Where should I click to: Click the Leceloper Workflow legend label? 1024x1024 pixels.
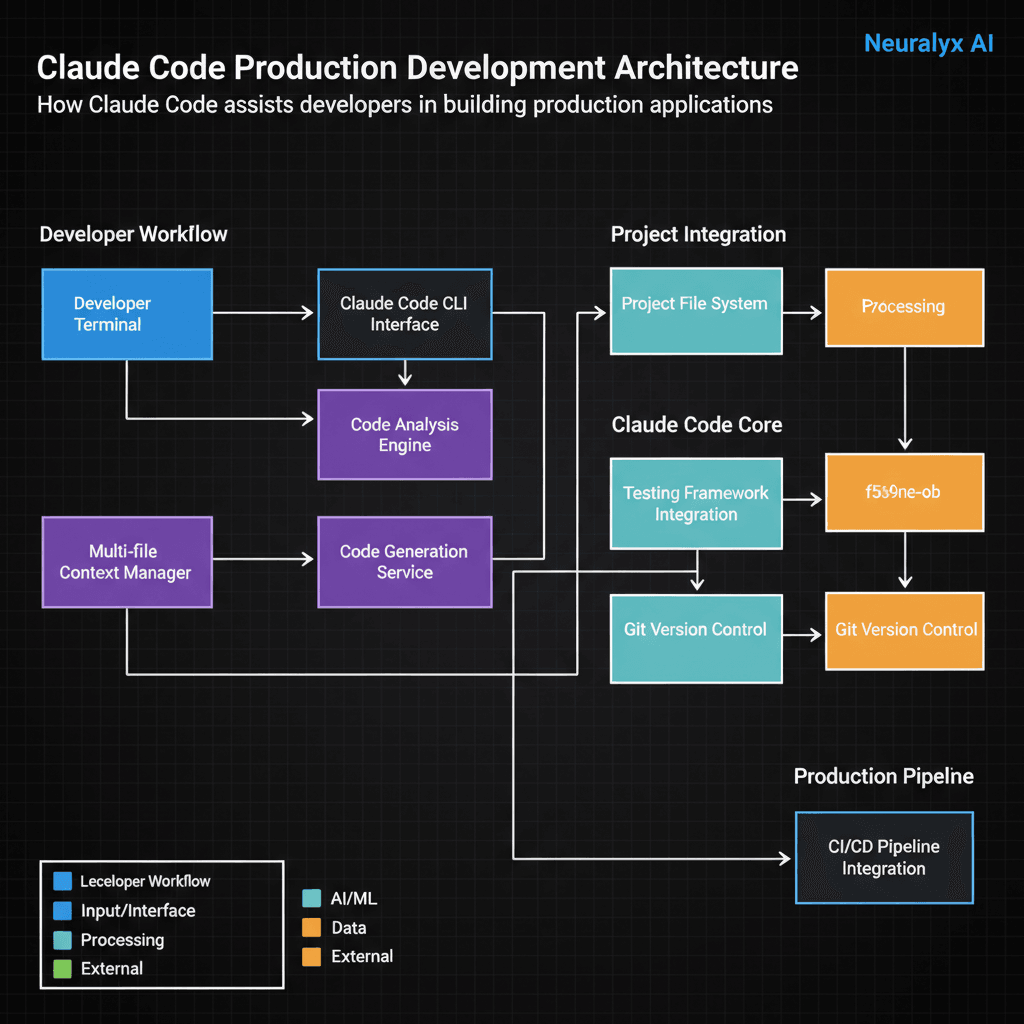tap(145, 882)
